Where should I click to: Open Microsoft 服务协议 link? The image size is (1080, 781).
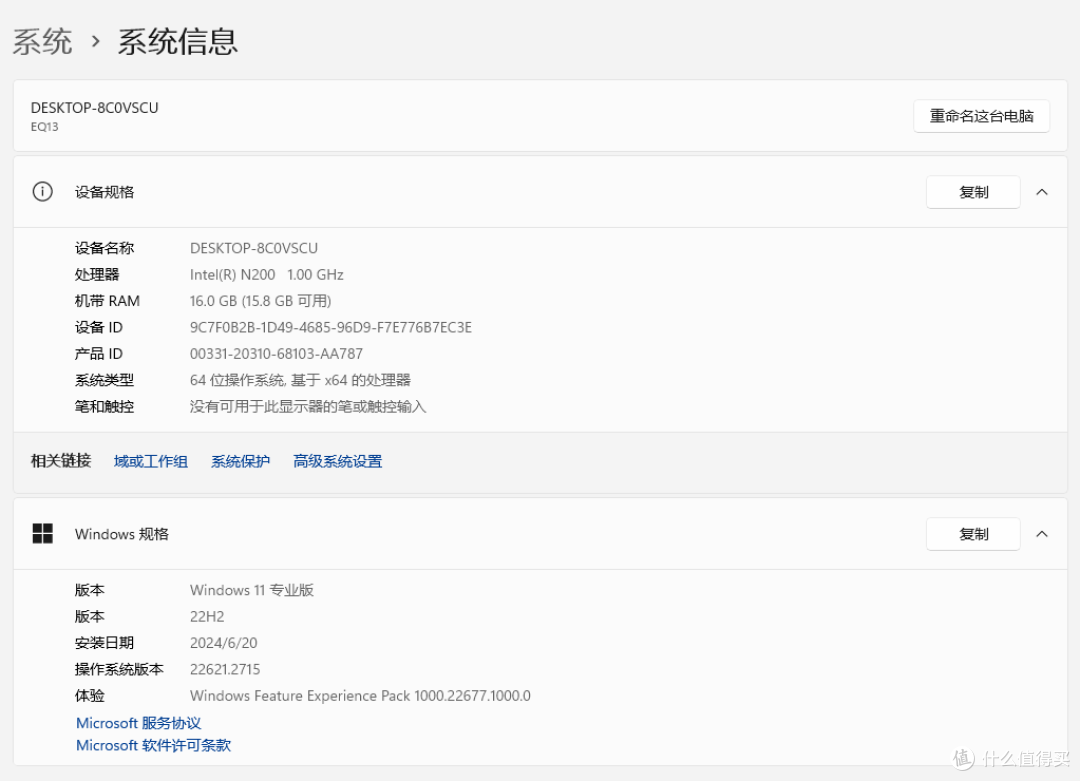138,723
